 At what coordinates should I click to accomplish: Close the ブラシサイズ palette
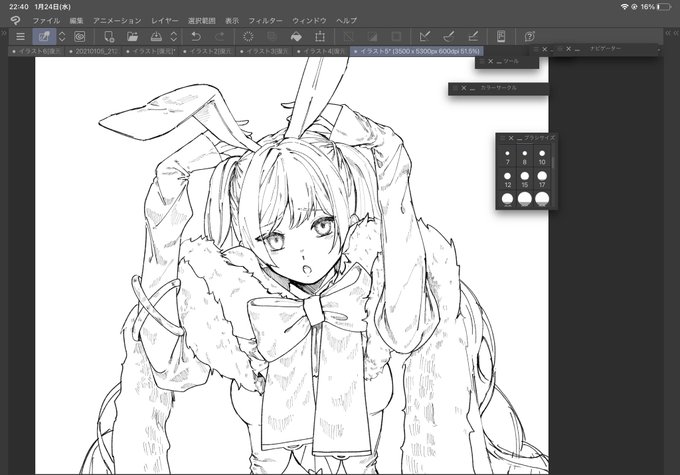511,138
